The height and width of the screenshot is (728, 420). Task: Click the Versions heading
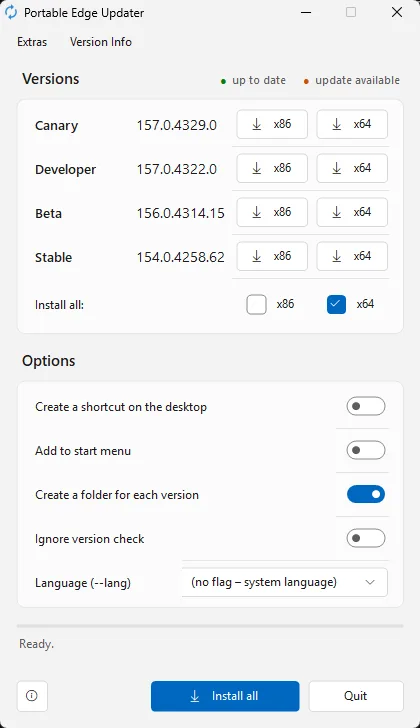(51, 79)
